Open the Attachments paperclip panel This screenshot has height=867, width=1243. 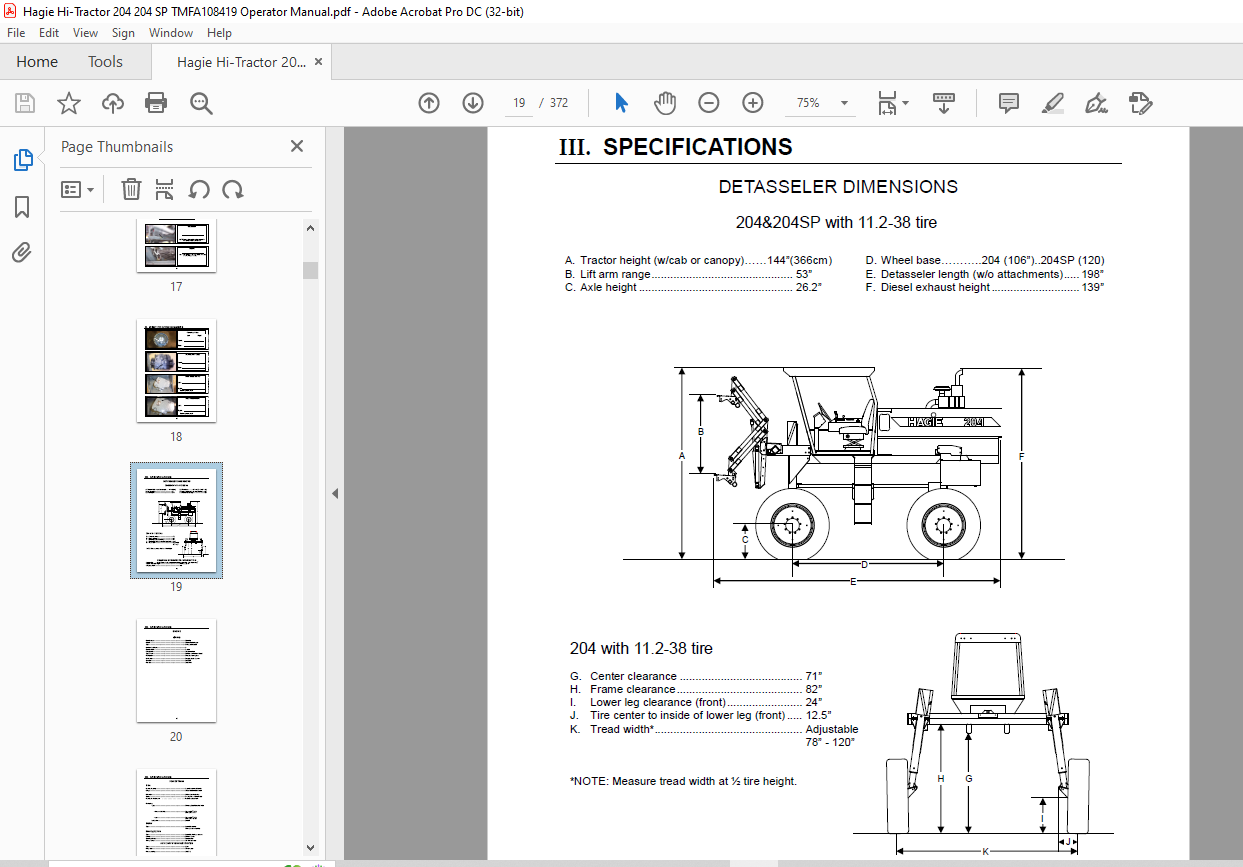(22, 252)
